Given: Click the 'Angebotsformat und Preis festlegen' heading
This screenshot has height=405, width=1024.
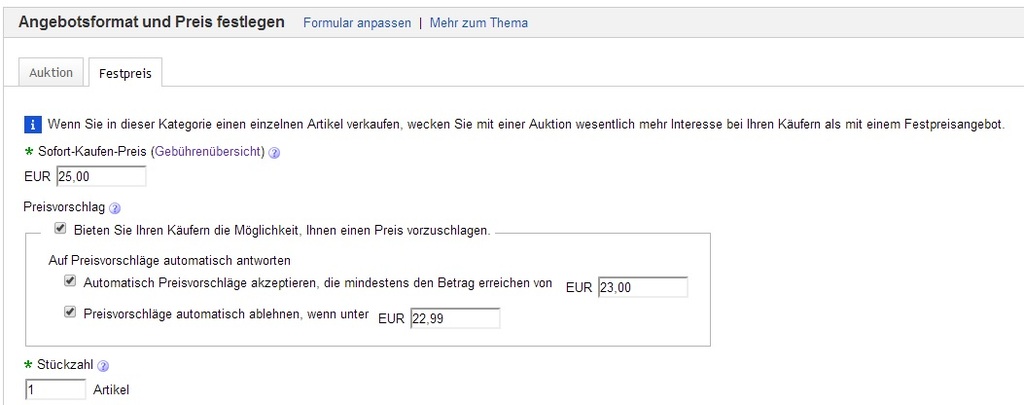Looking at the screenshot, I should [152, 22].
